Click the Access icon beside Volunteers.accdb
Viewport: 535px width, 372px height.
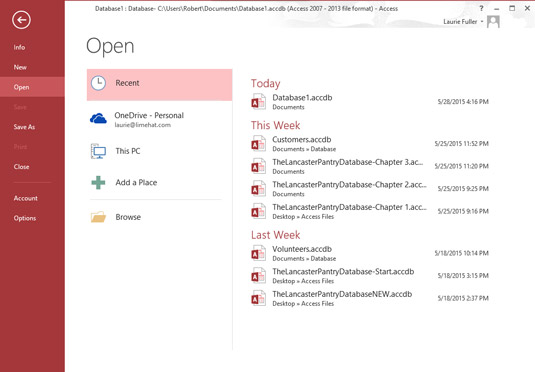[258, 253]
